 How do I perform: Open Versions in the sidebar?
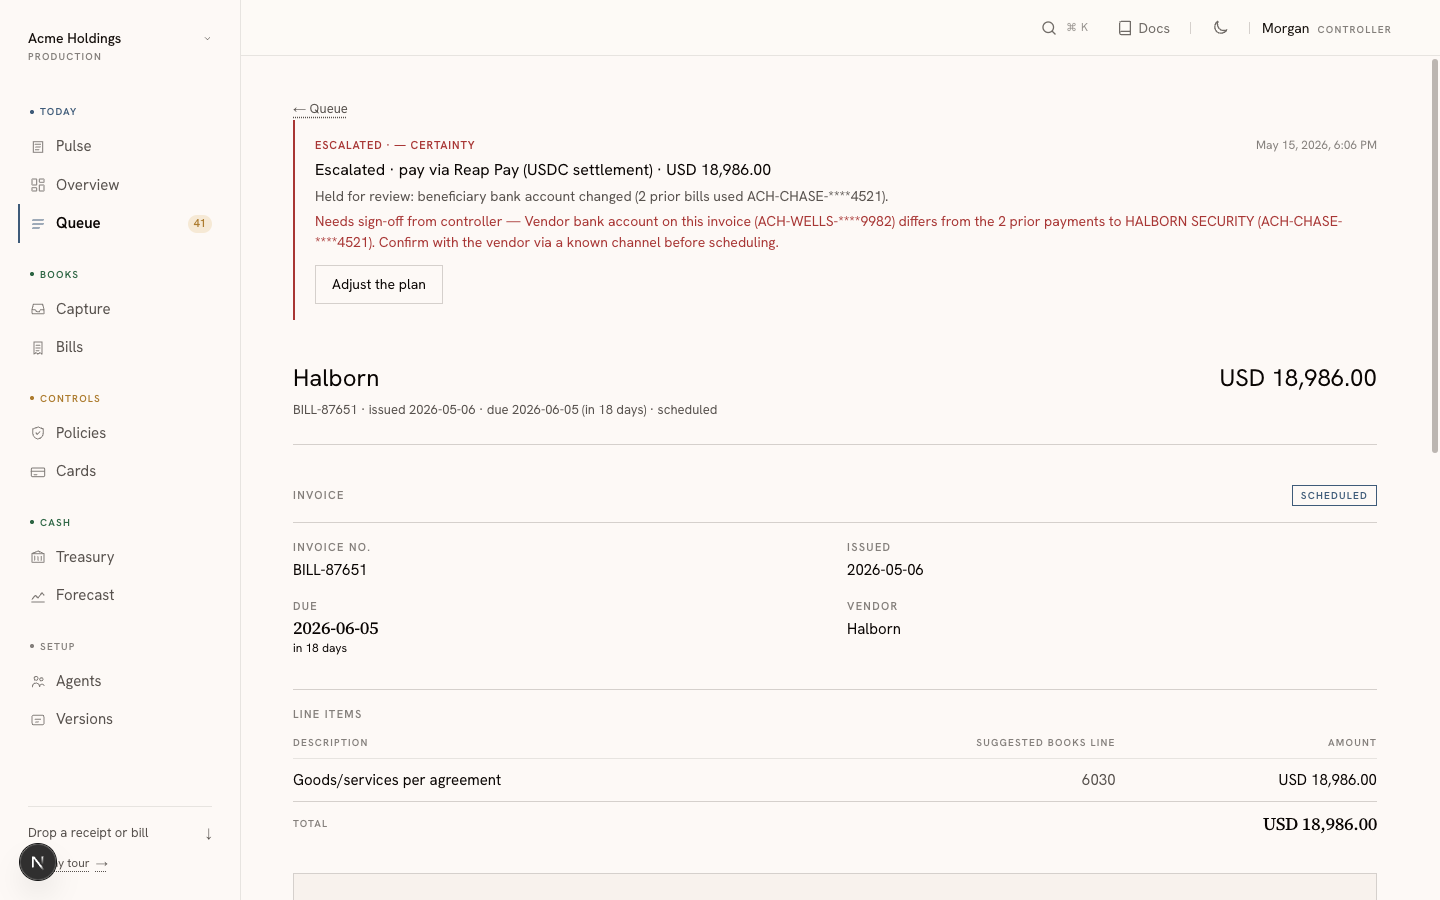tap(120, 720)
